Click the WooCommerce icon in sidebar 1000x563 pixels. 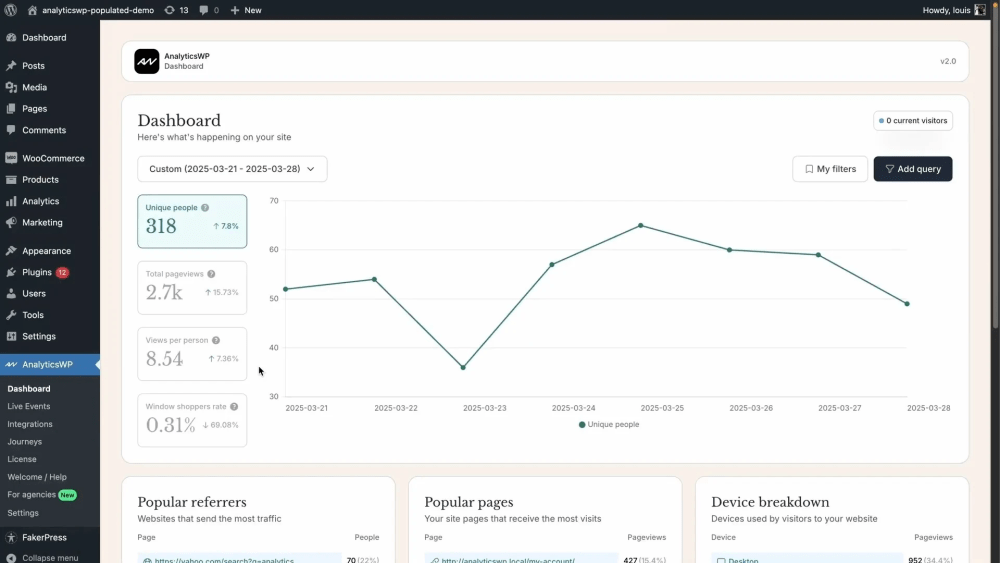[11, 158]
